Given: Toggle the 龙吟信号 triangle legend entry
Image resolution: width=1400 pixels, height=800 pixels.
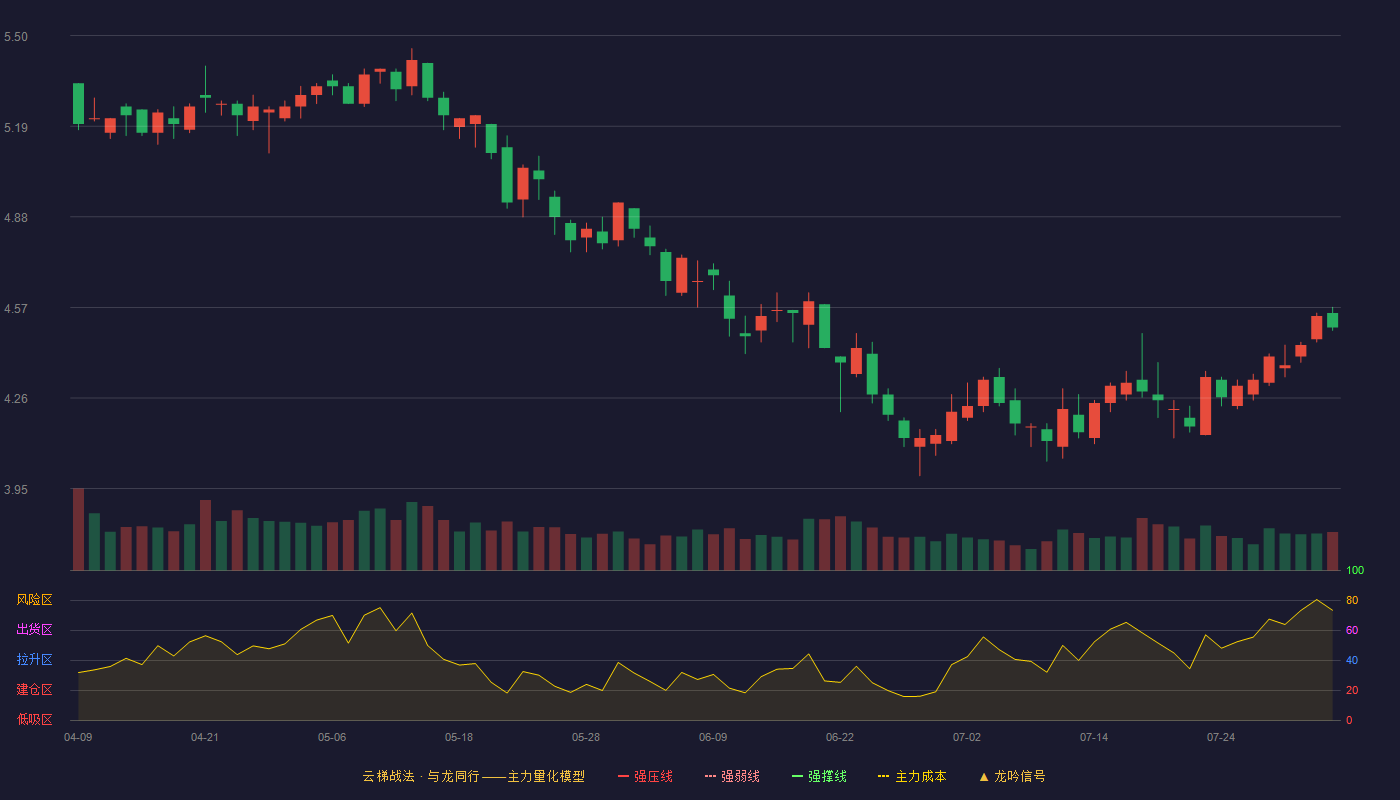Looking at the screenshot, I should pos(1012,776).
